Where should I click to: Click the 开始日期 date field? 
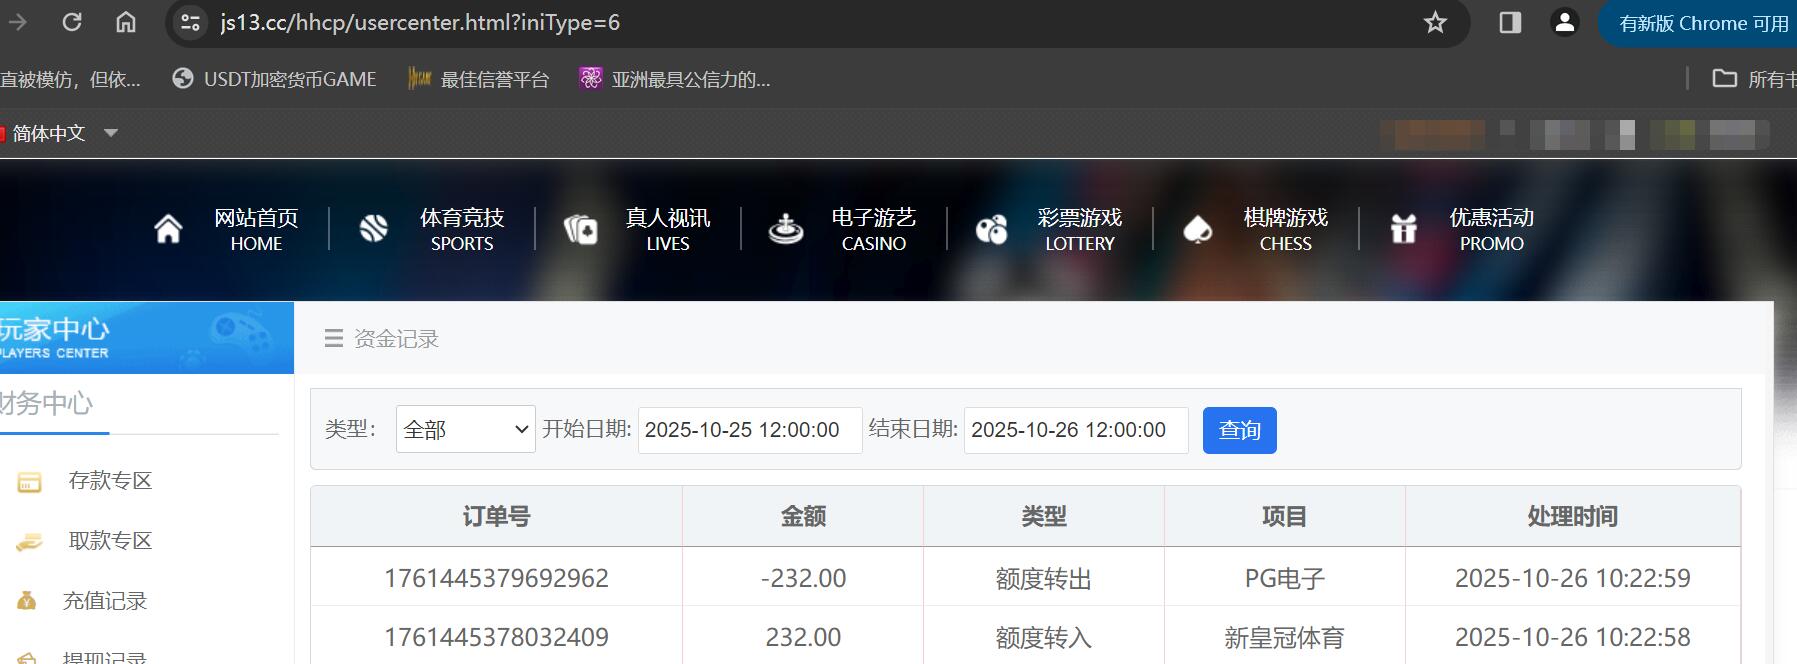point(750,430)
